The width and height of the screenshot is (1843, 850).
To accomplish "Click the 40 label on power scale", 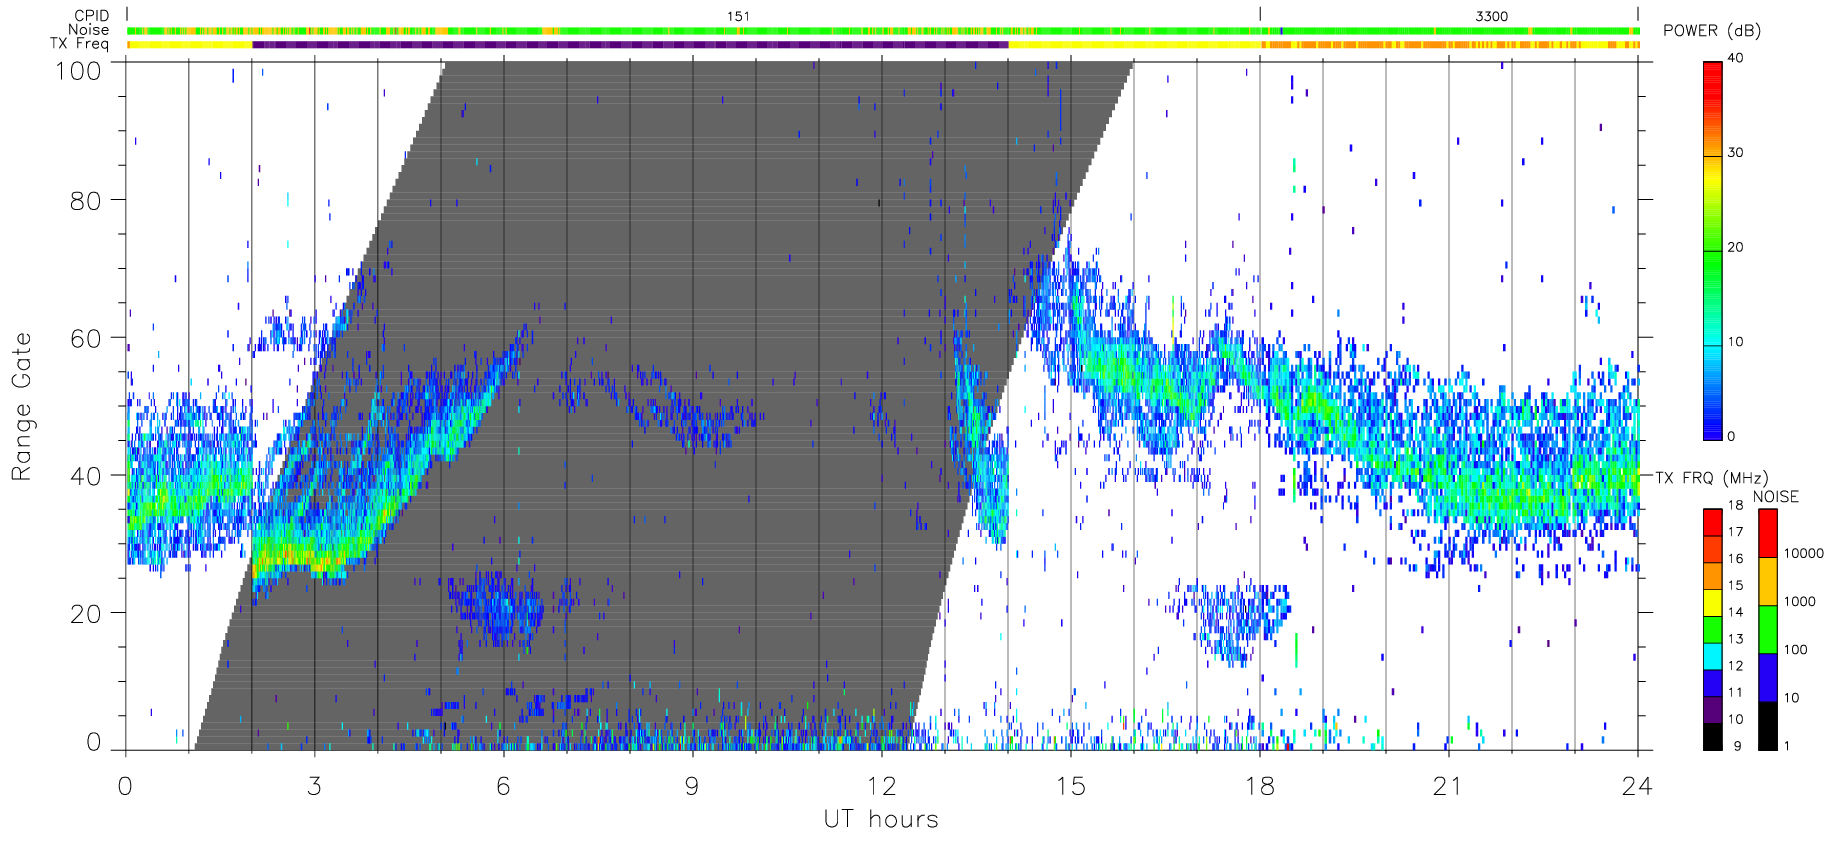I will coord(1735,58).
